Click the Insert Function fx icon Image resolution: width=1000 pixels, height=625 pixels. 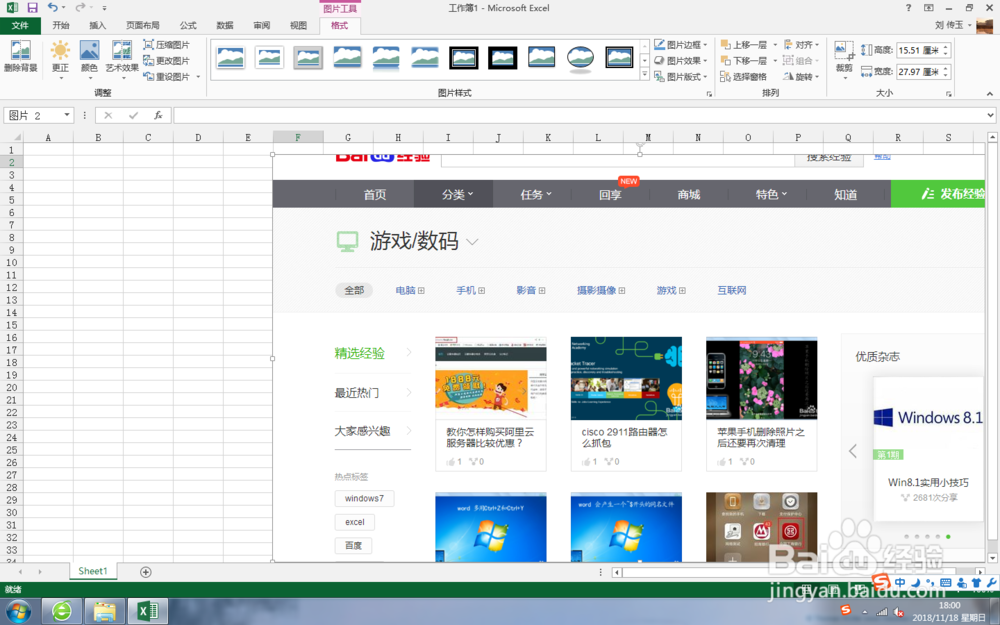pyautogui.click(x=158, y=115)
